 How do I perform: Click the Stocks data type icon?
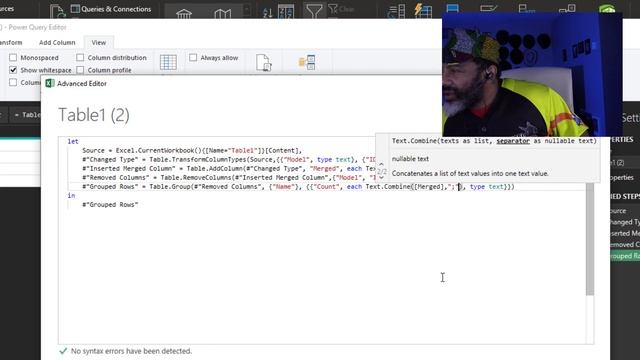point(184,13)
